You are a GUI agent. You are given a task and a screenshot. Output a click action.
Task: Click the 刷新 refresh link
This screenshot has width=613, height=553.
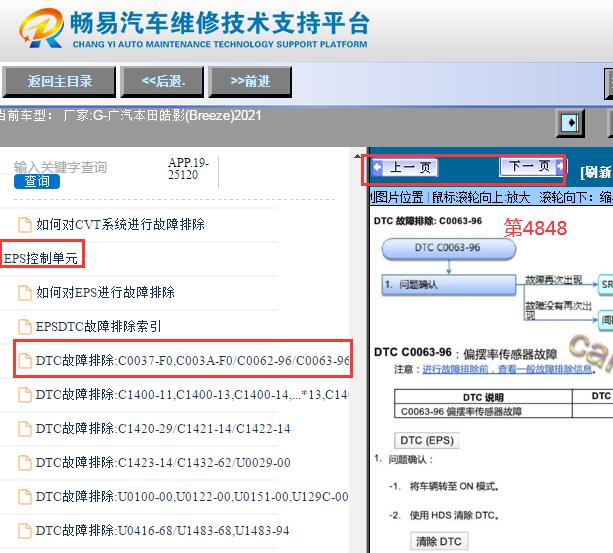596,172
